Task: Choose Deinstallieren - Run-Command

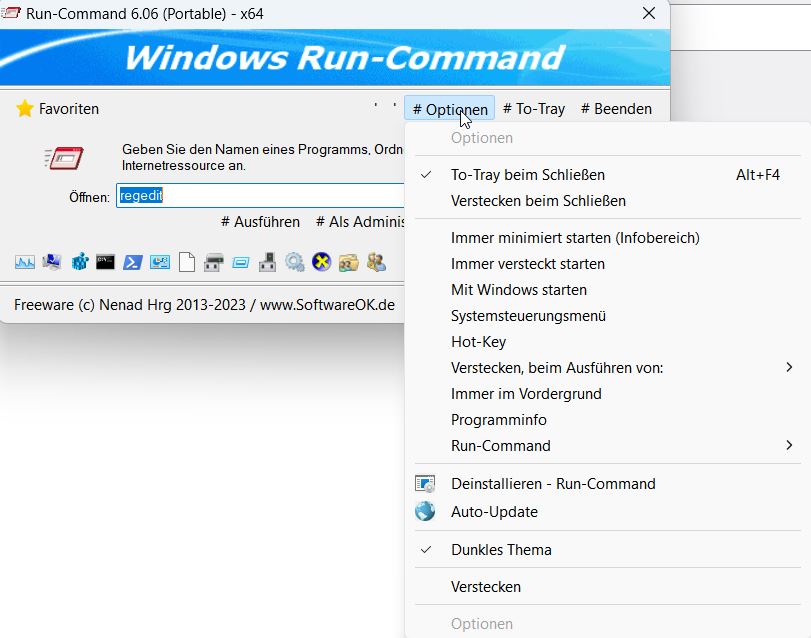Action: coord(607,484)
